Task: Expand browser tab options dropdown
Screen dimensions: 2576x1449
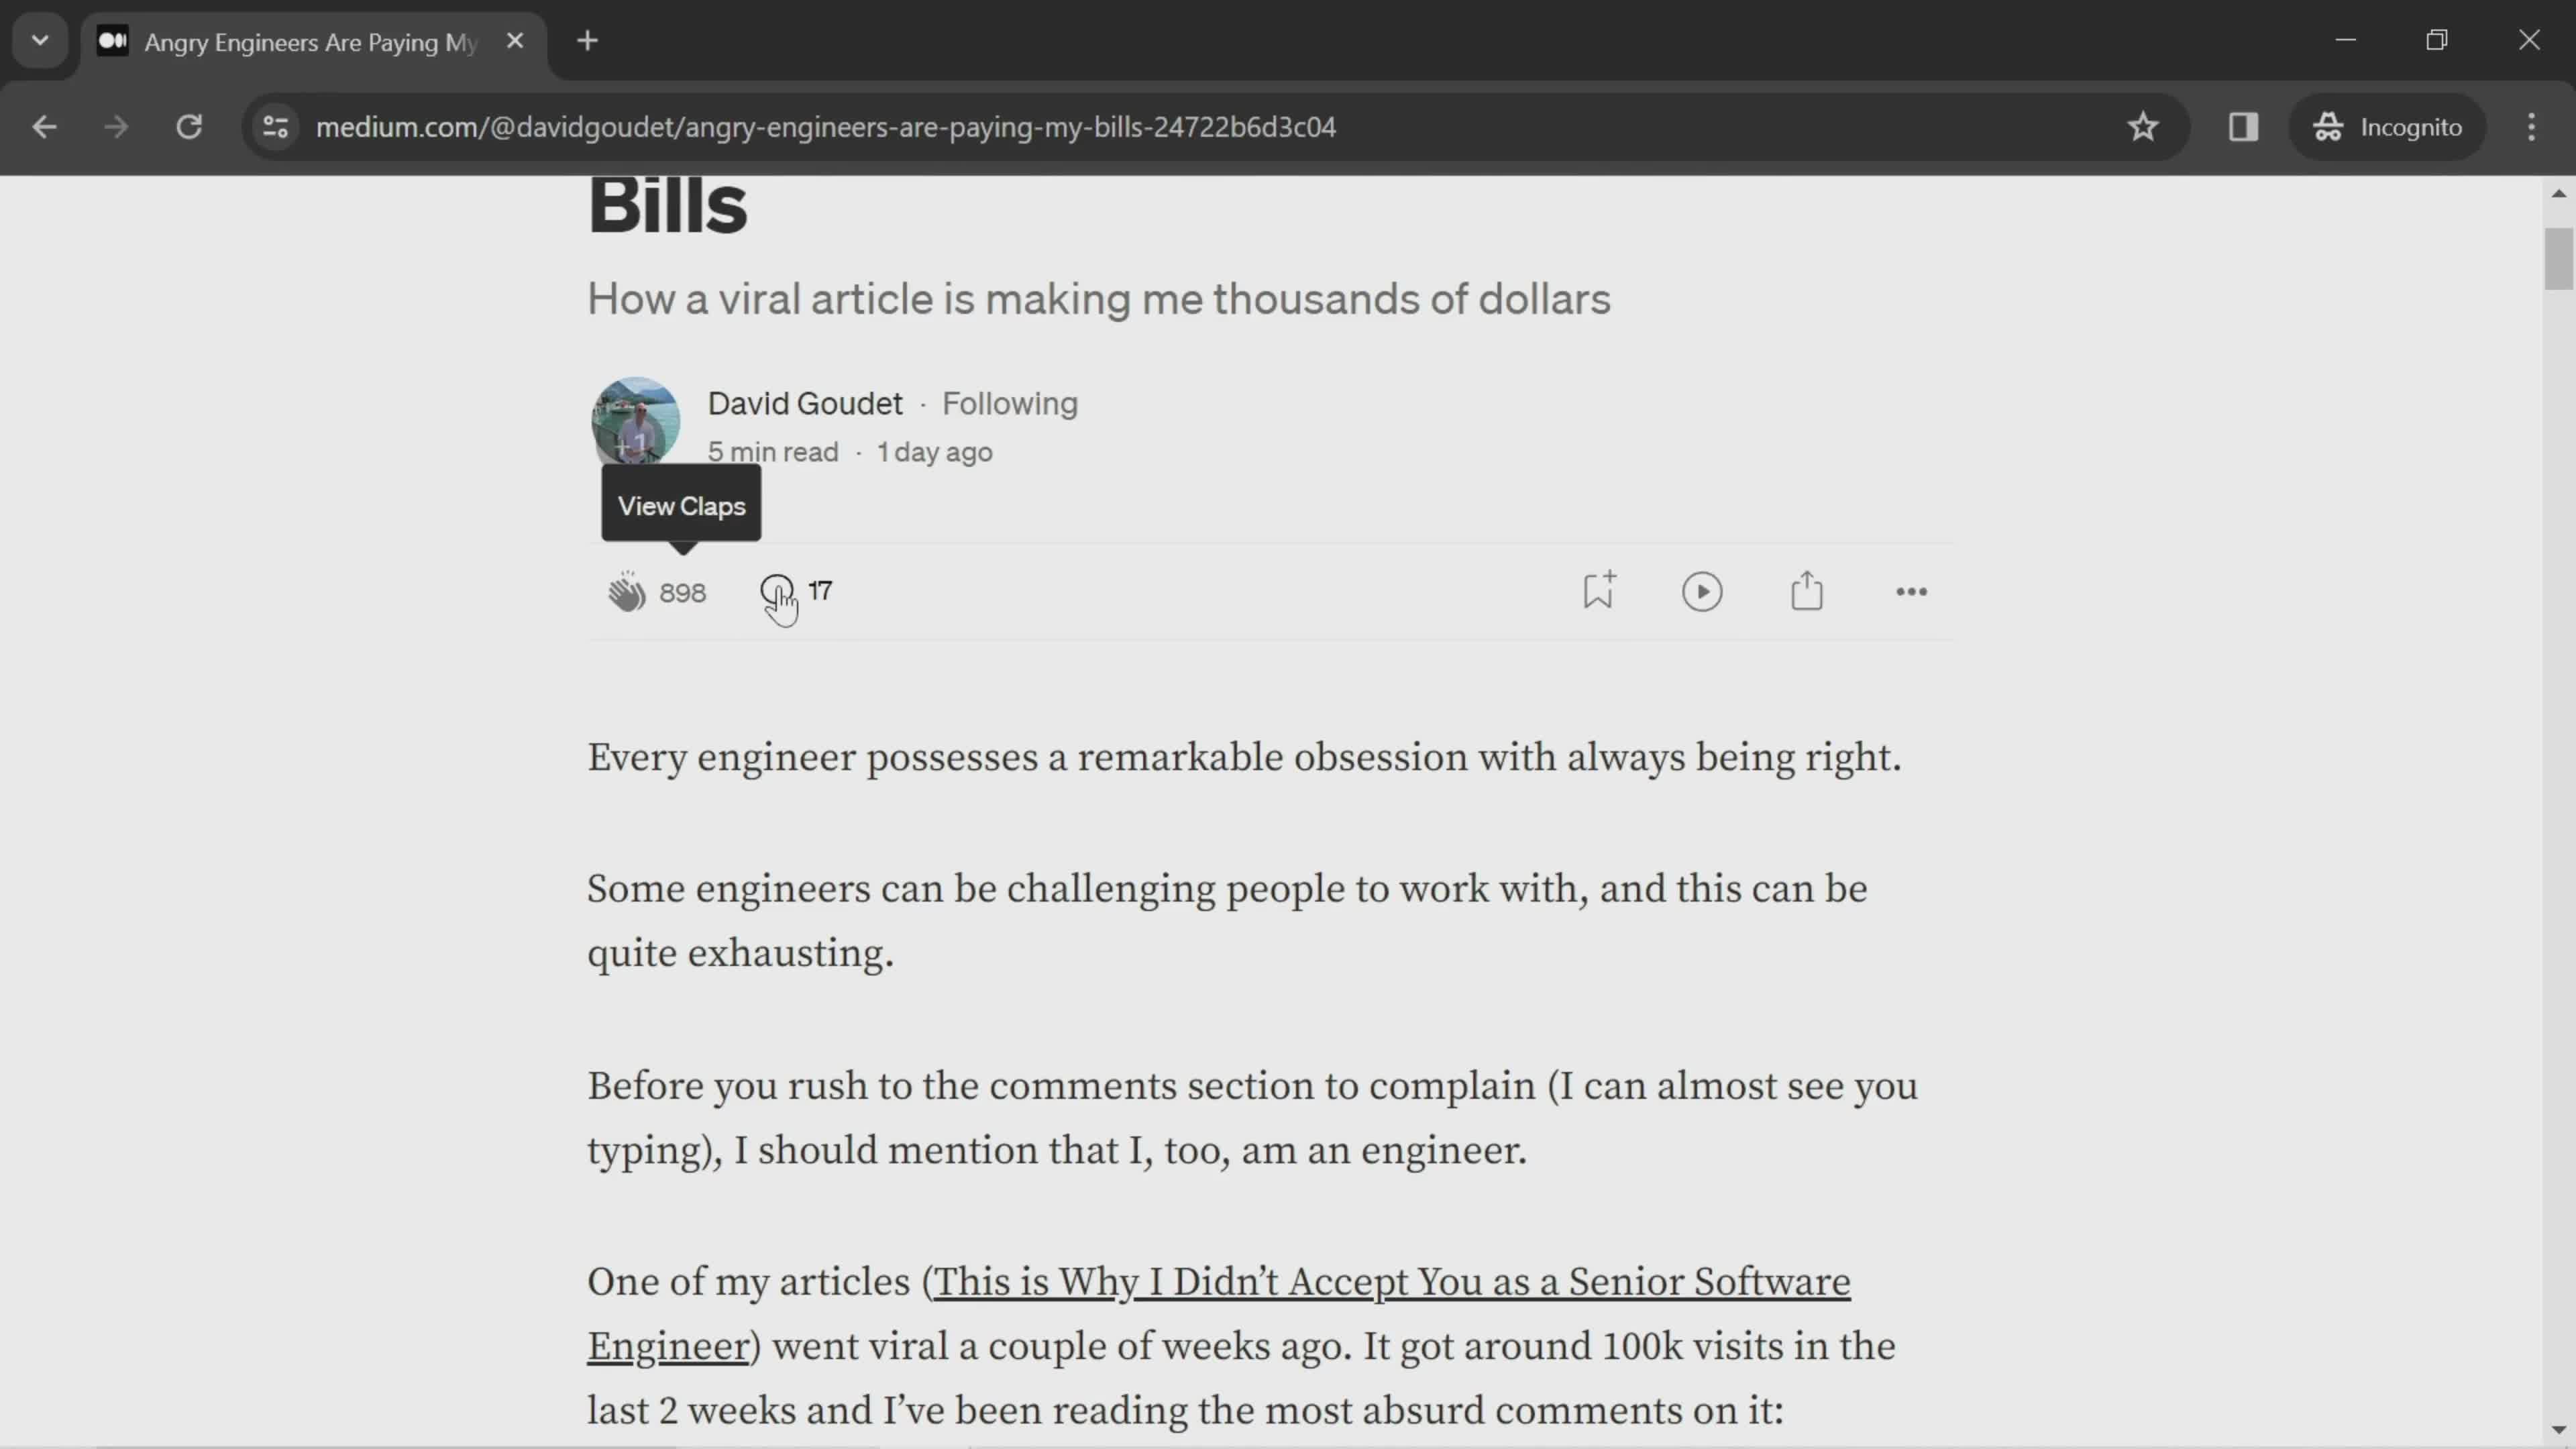Action: [39, 39]
